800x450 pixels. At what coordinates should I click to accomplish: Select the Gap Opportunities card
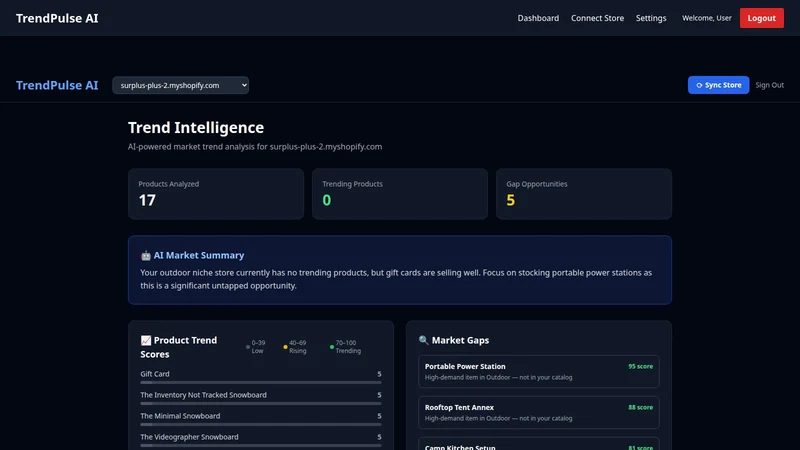point(584,194)
